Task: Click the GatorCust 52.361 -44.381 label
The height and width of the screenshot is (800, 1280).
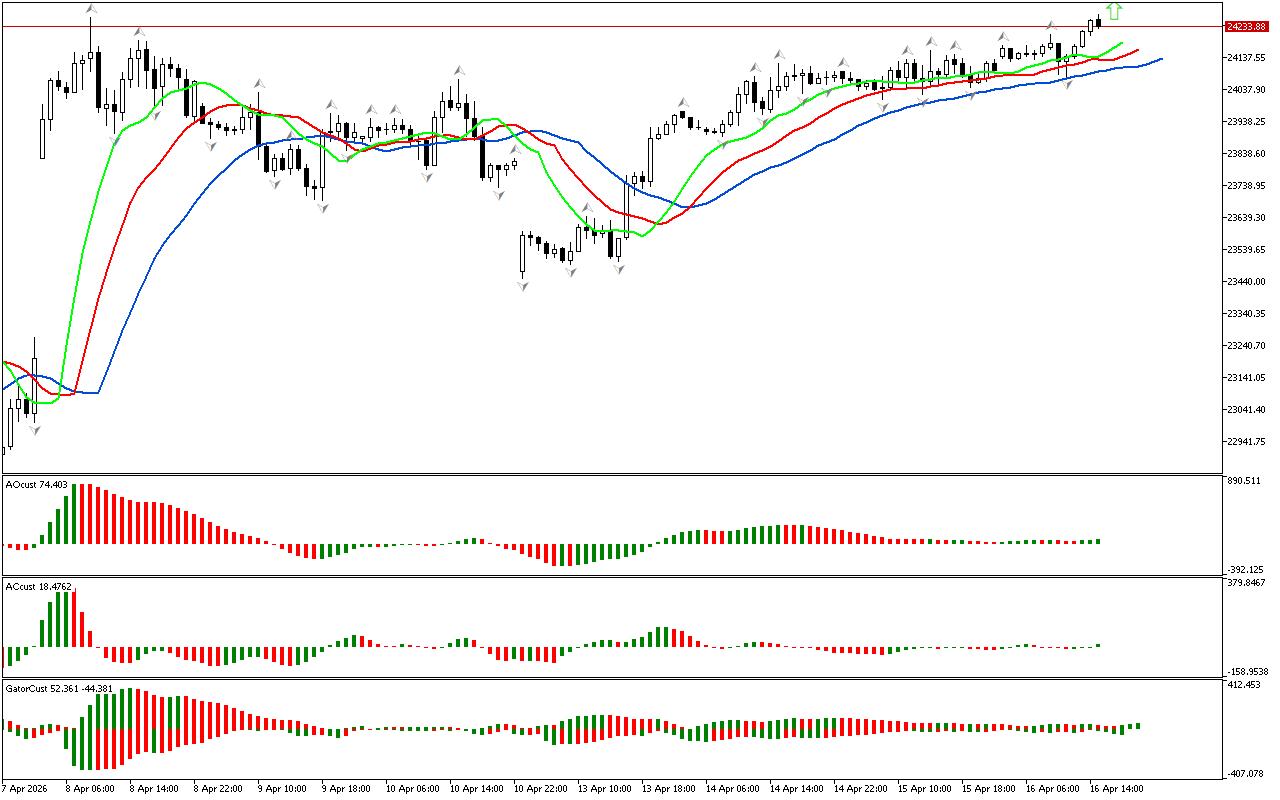Action: click(59, 689)
